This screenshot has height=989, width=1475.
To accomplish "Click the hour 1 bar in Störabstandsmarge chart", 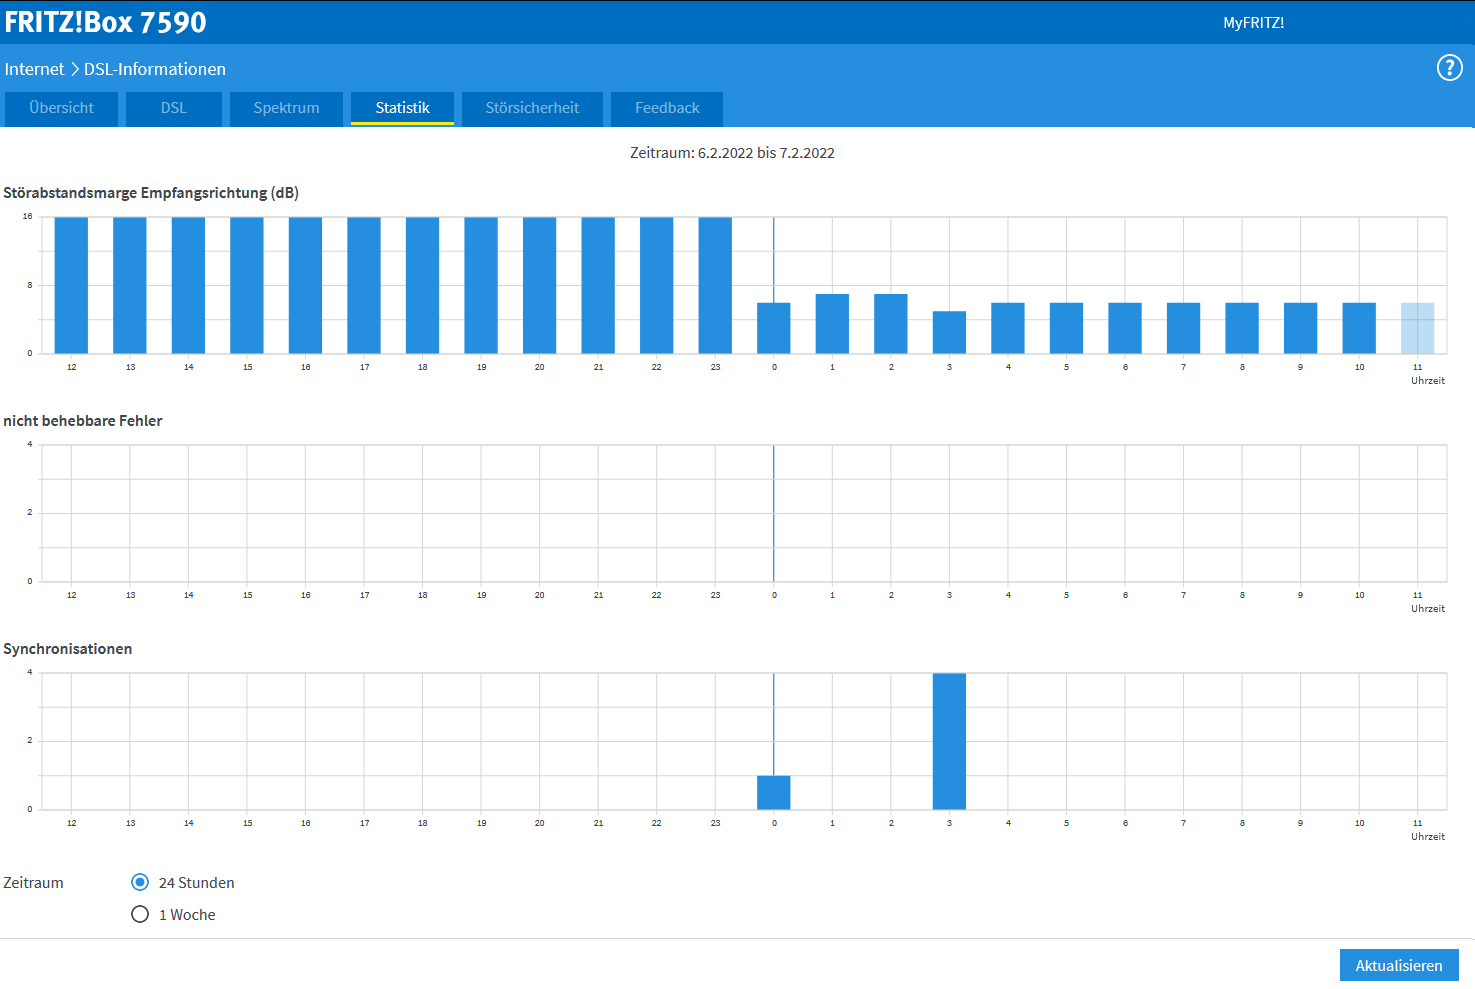I will pos(832,324).
